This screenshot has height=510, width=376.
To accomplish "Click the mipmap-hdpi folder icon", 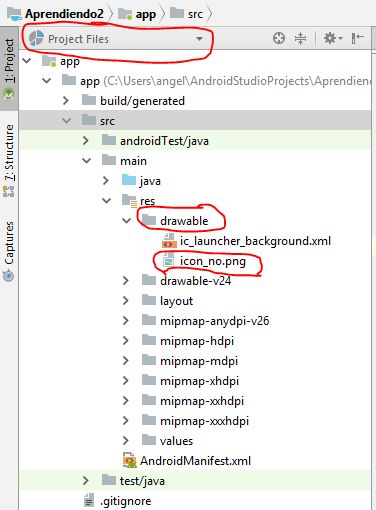I will (149, 340).
